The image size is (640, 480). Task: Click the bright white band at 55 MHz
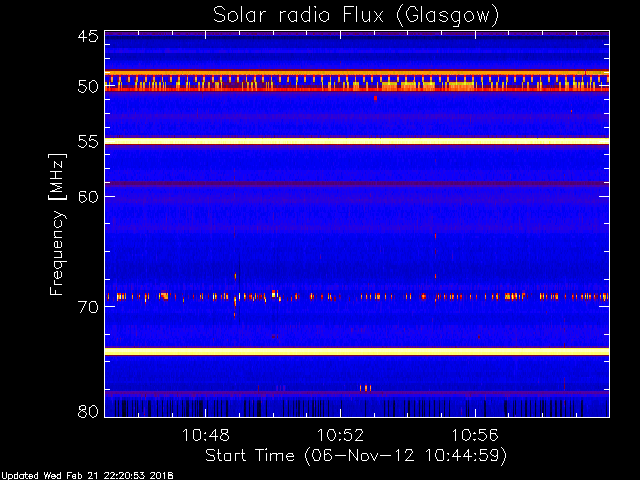coord(357,141)
